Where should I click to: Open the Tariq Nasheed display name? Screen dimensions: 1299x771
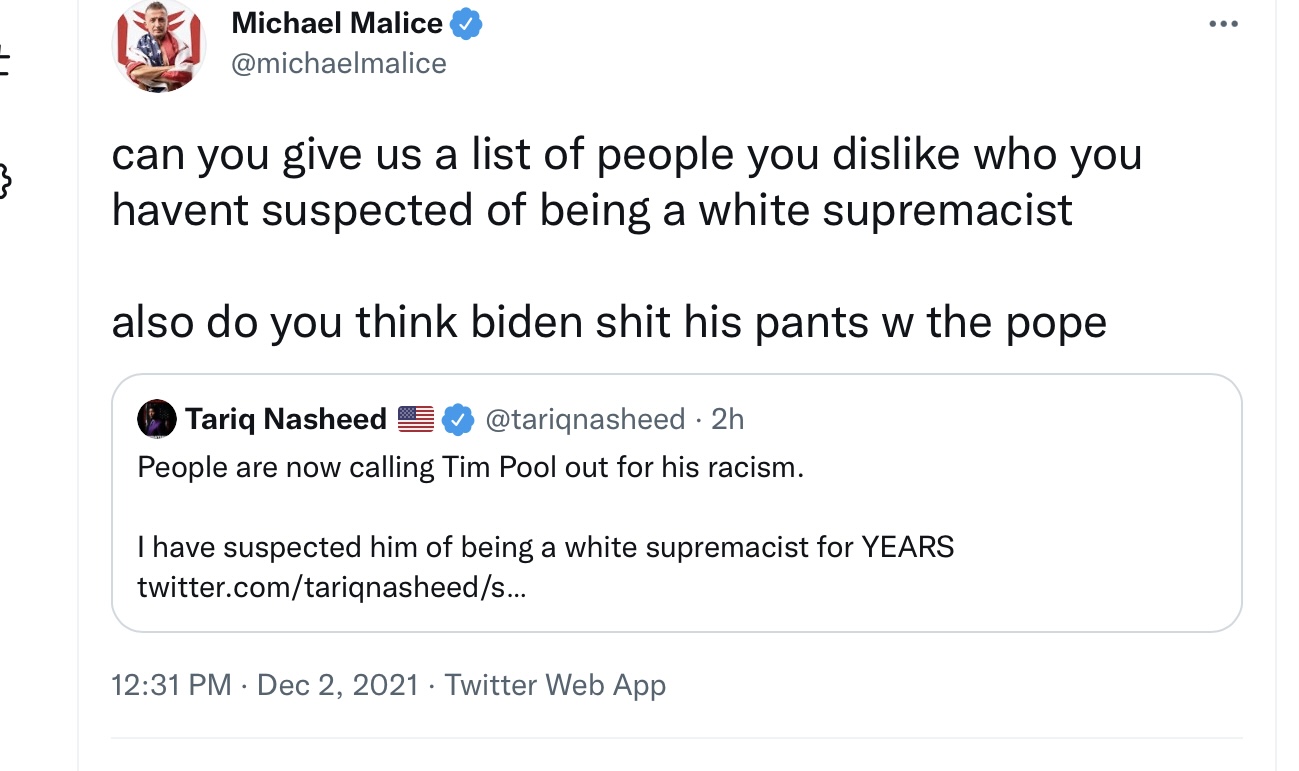coord(285,419)
